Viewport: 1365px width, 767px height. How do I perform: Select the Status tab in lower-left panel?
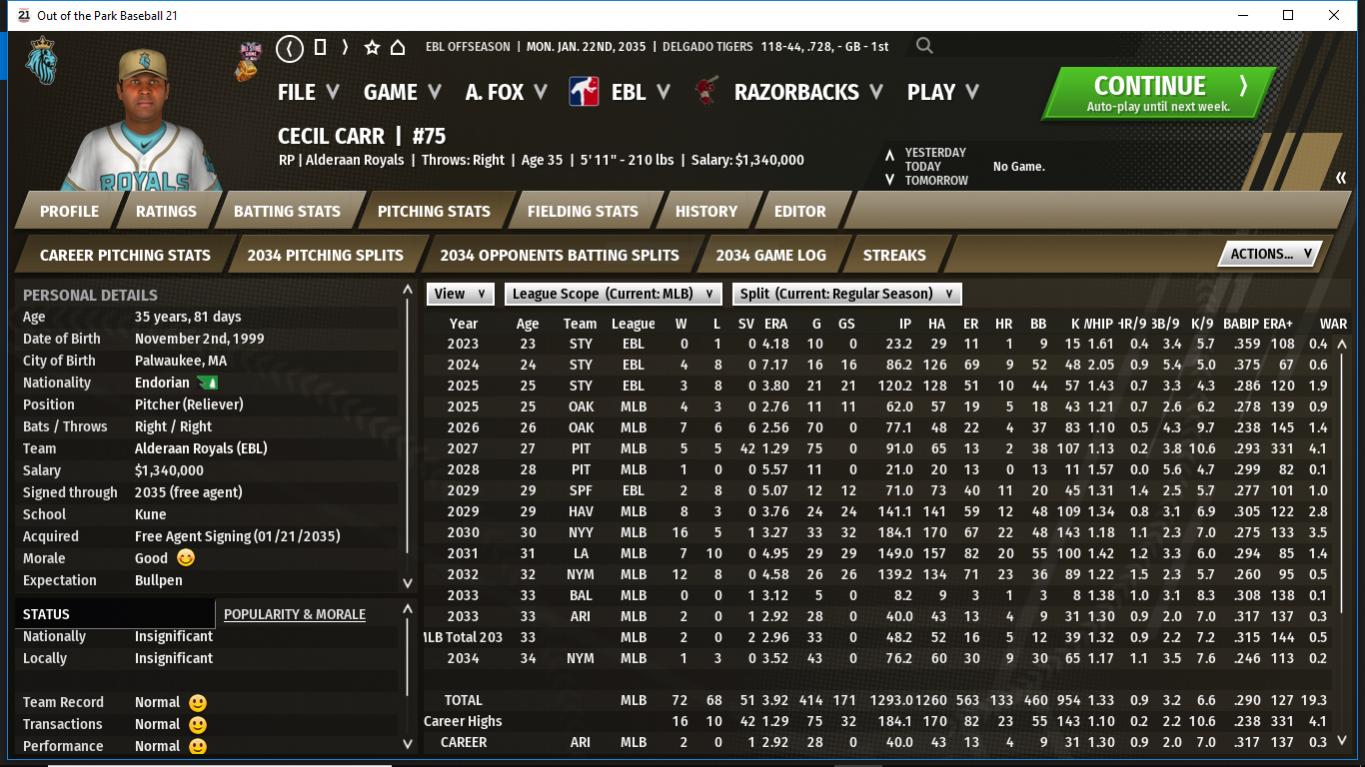coord(47,614)
